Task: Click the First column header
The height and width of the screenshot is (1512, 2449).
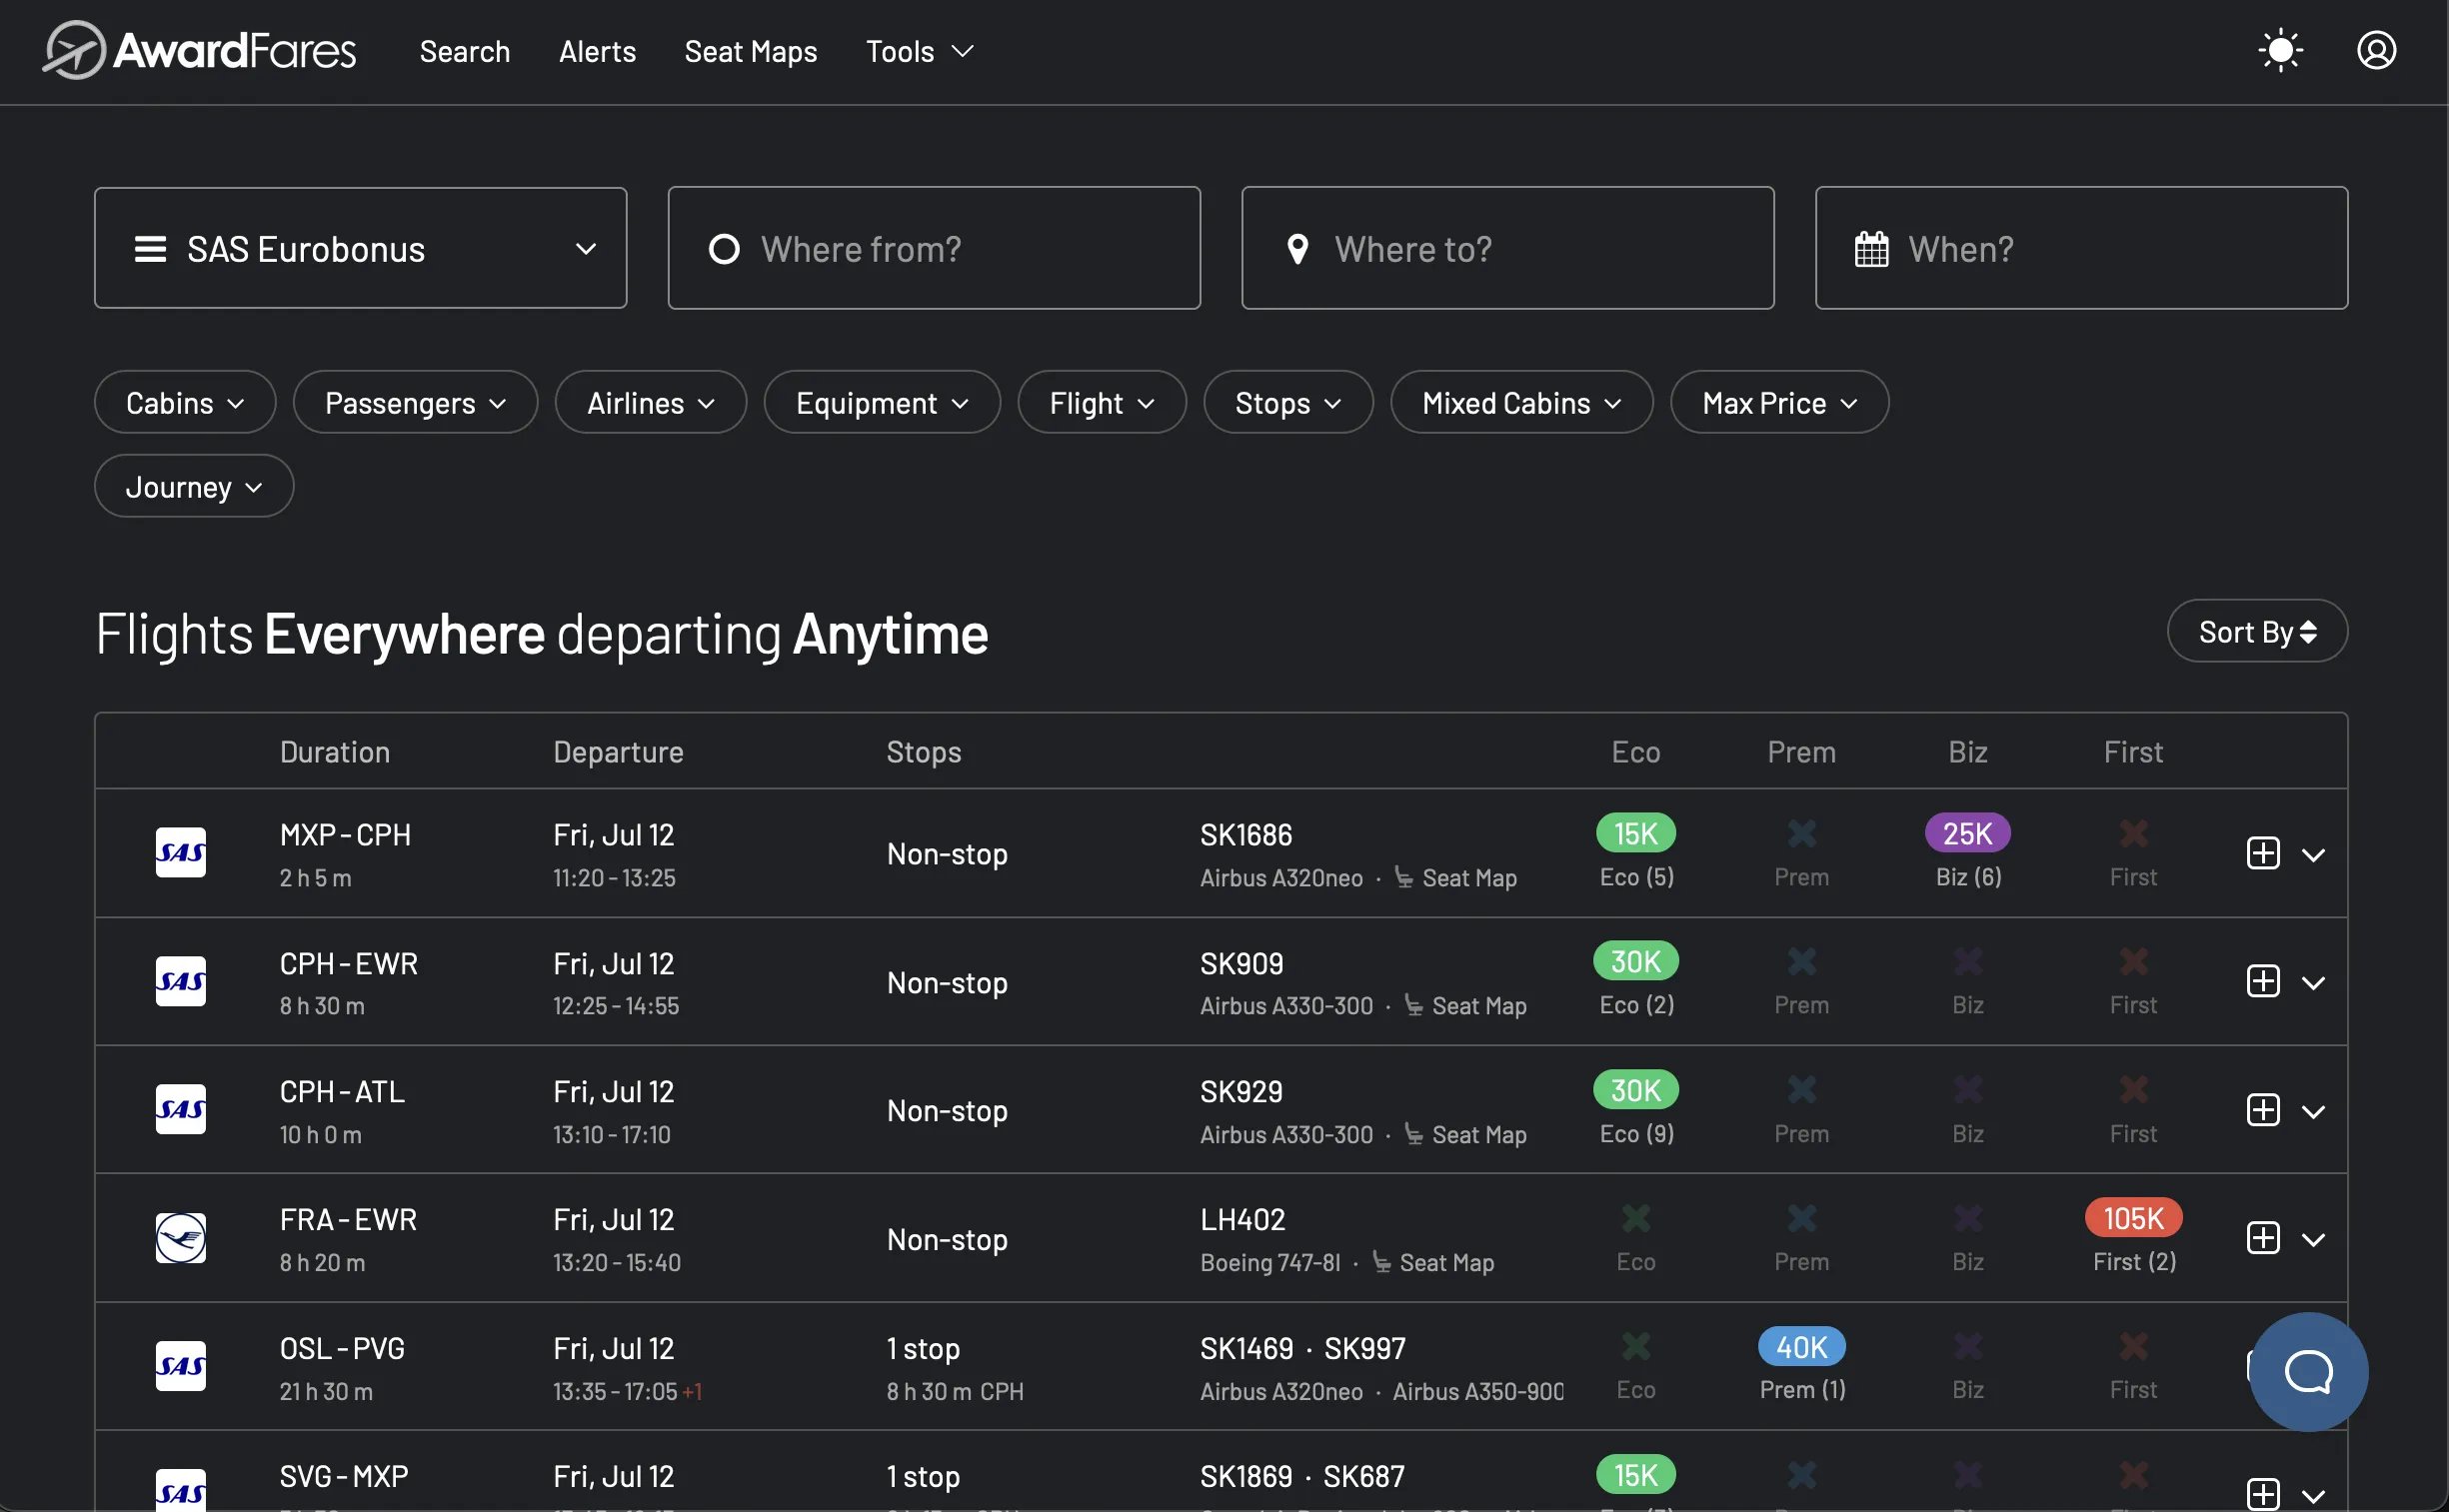Action: [x=2133, y=752]
